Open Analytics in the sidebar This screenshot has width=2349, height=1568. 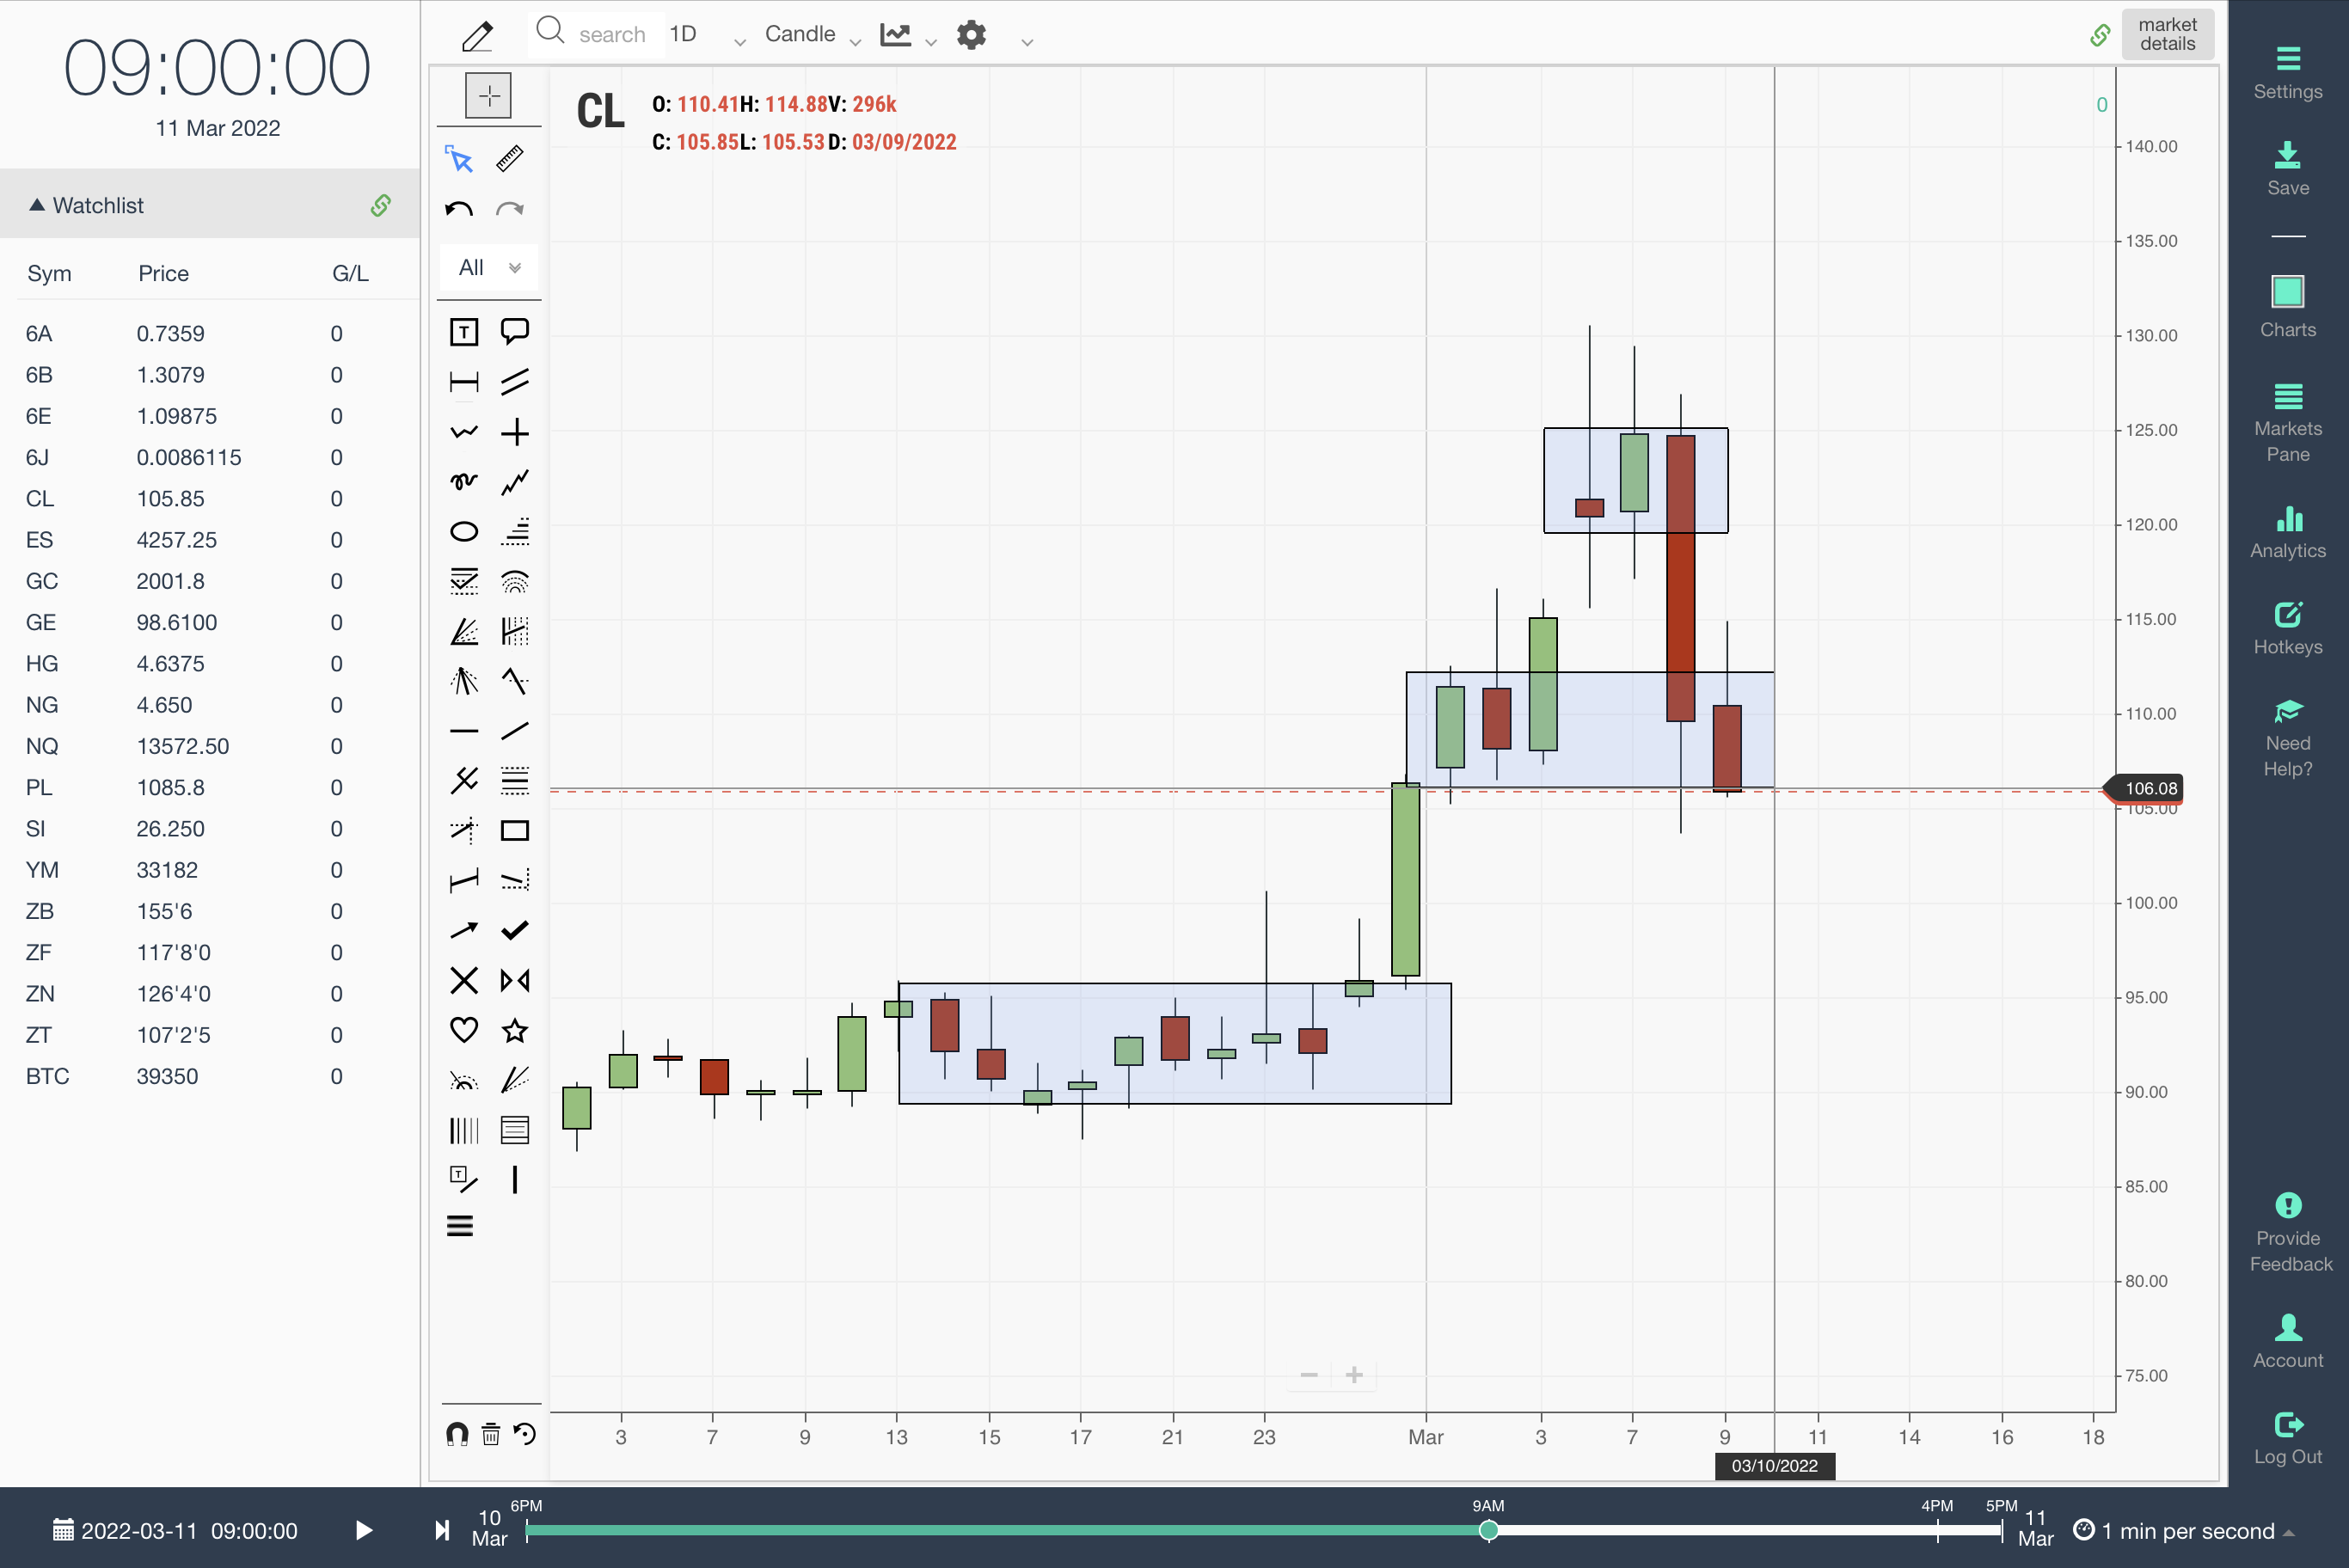2287,532
